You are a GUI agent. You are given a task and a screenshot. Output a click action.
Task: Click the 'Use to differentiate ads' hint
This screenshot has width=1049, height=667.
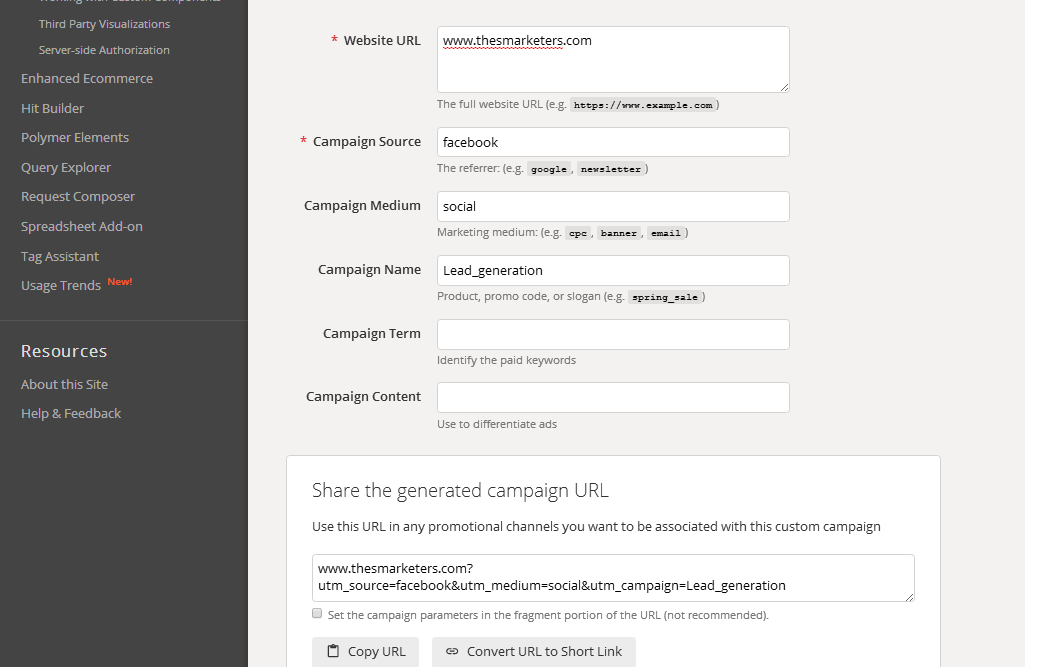click(x=497, y=424)
